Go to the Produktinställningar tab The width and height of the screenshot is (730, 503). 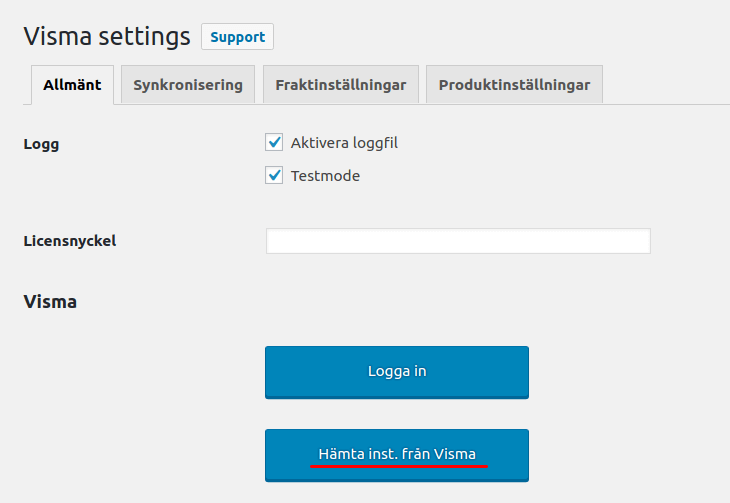[x=514, y=85]
